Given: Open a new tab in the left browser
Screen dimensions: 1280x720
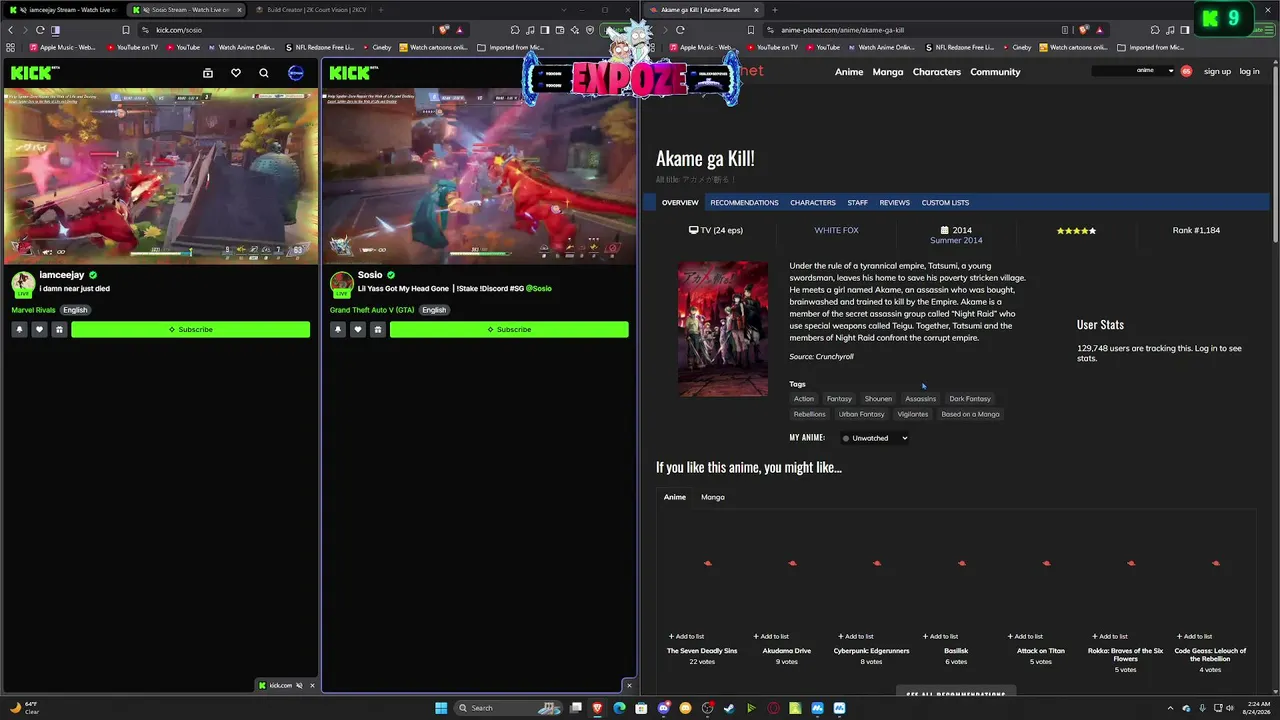Looking at the screenshot, I should tap(380, 10).
